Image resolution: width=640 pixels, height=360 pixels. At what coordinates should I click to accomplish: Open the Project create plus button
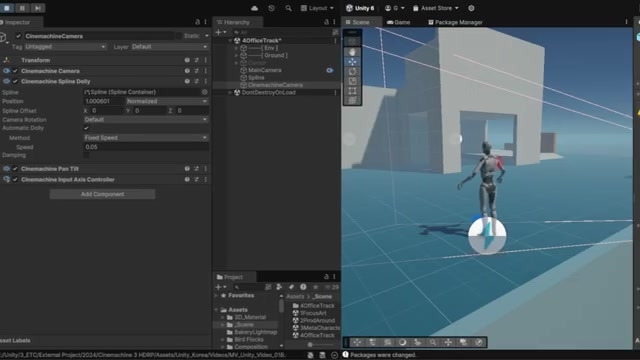tap(220, 287)
